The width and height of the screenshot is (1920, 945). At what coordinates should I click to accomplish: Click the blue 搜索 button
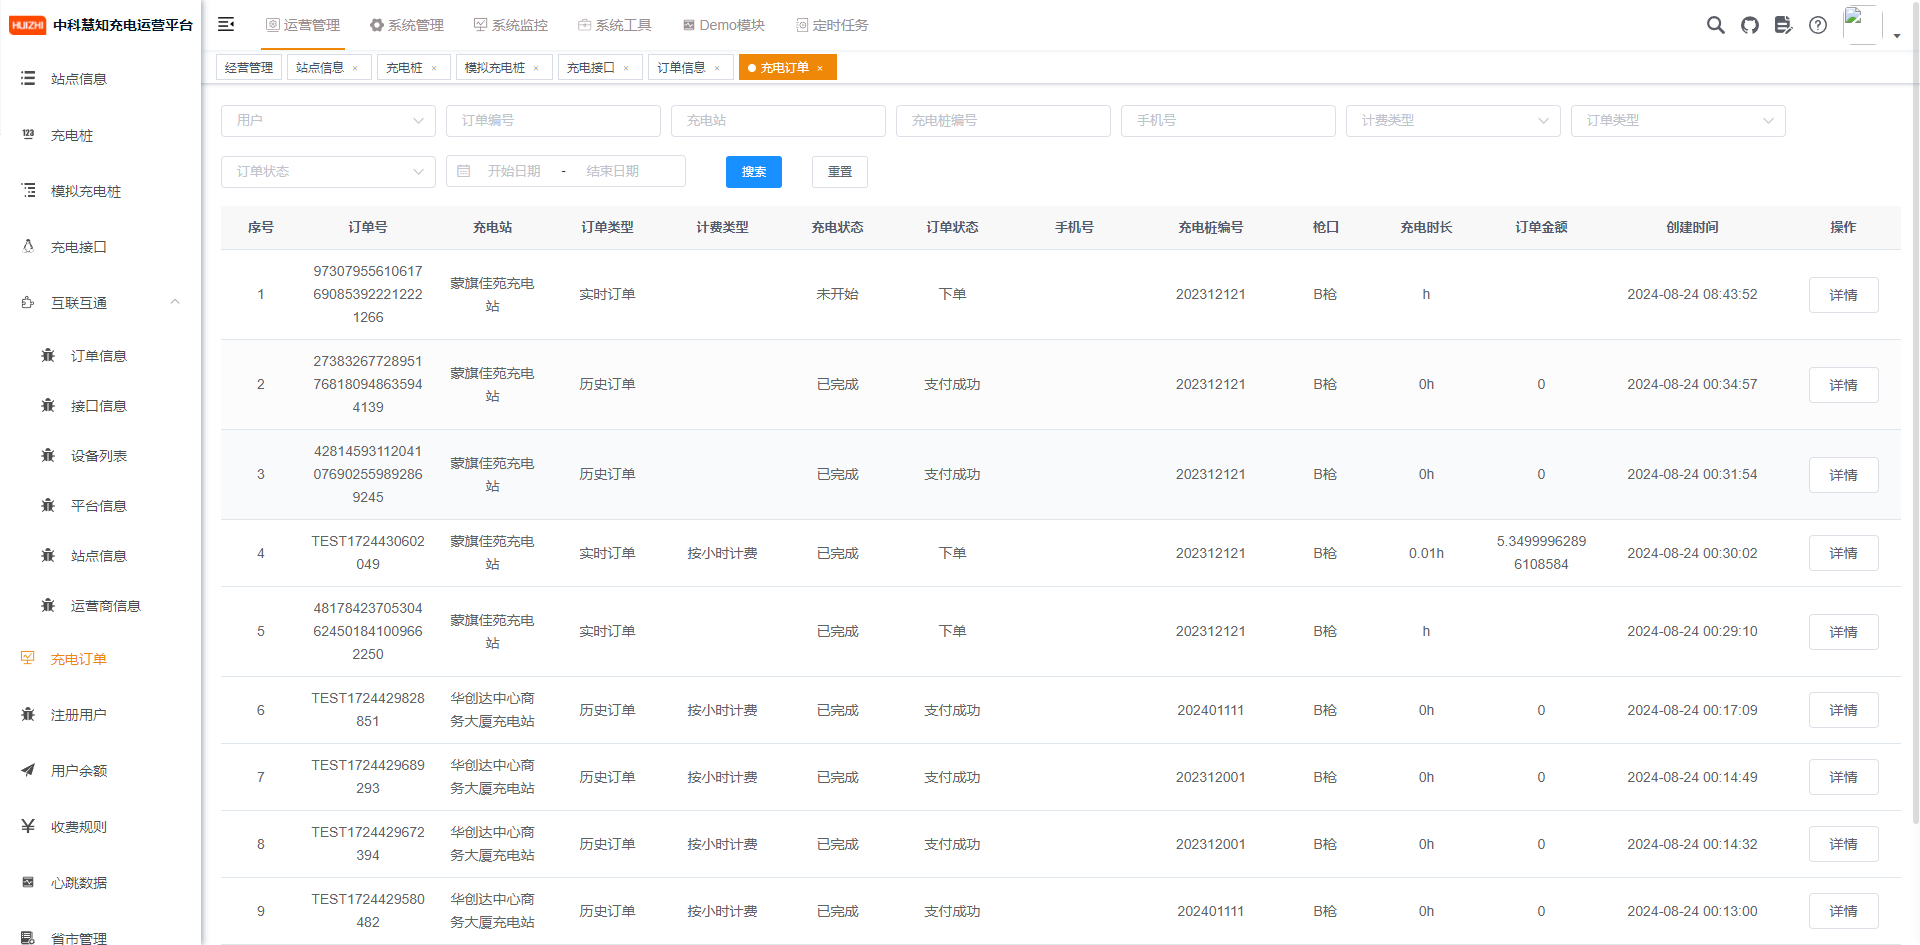(754, 172)
